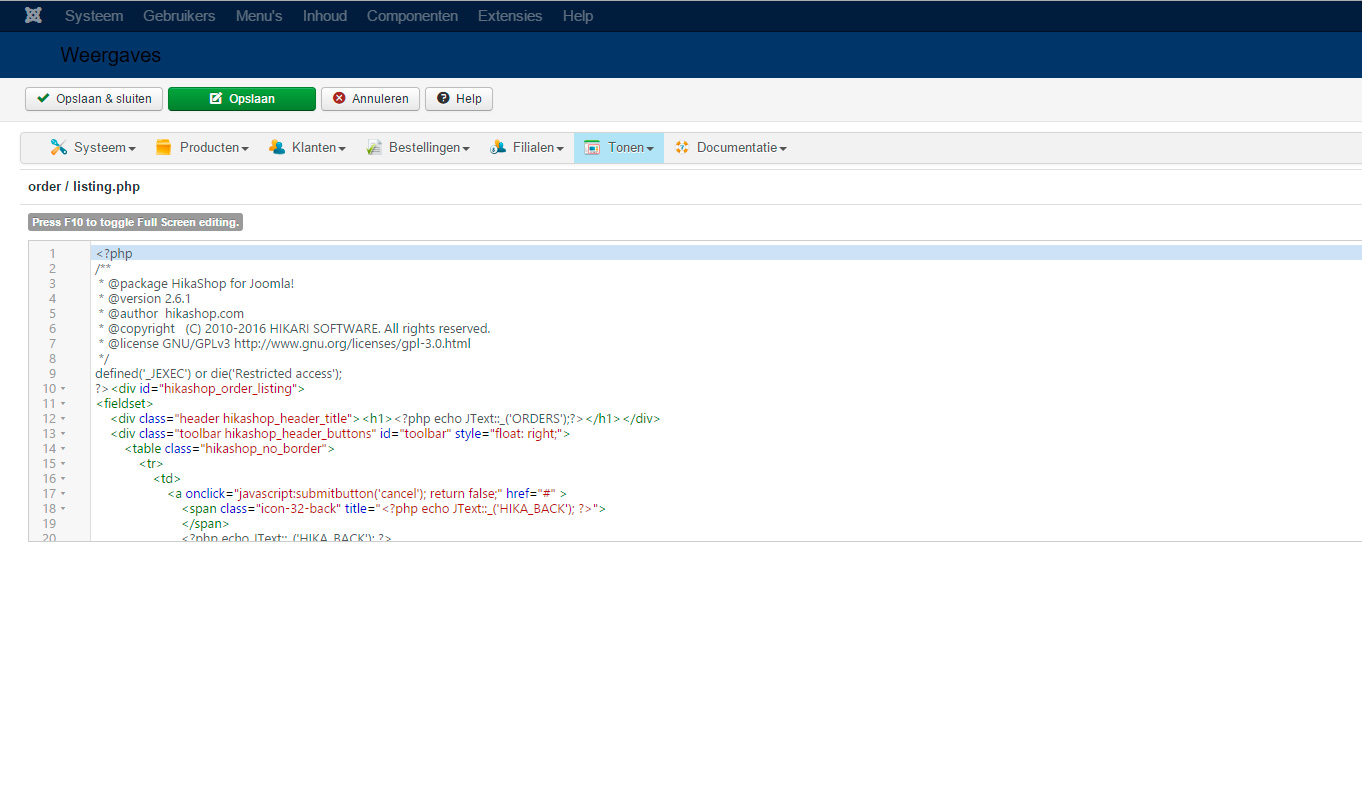The height and width of the screenshot is (795, 1362).
Task: Click the Help toolbar button
Action: click(459, 99)
